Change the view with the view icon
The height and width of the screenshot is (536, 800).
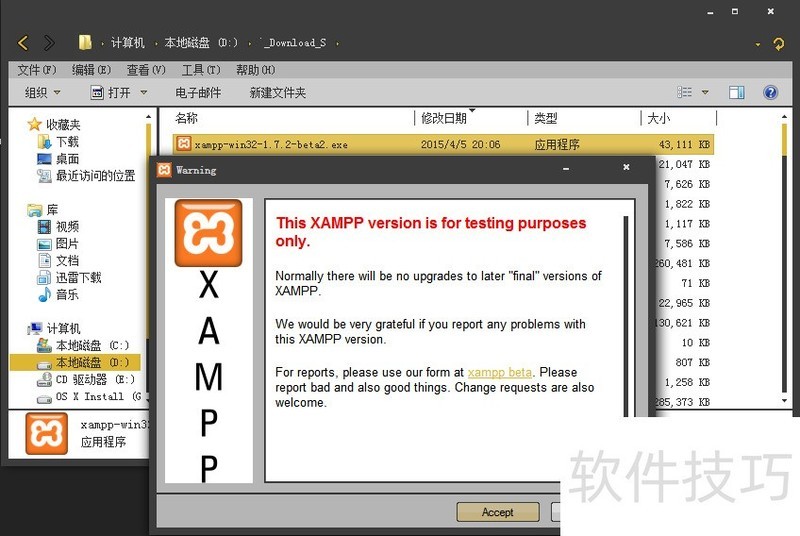[684, 92]
